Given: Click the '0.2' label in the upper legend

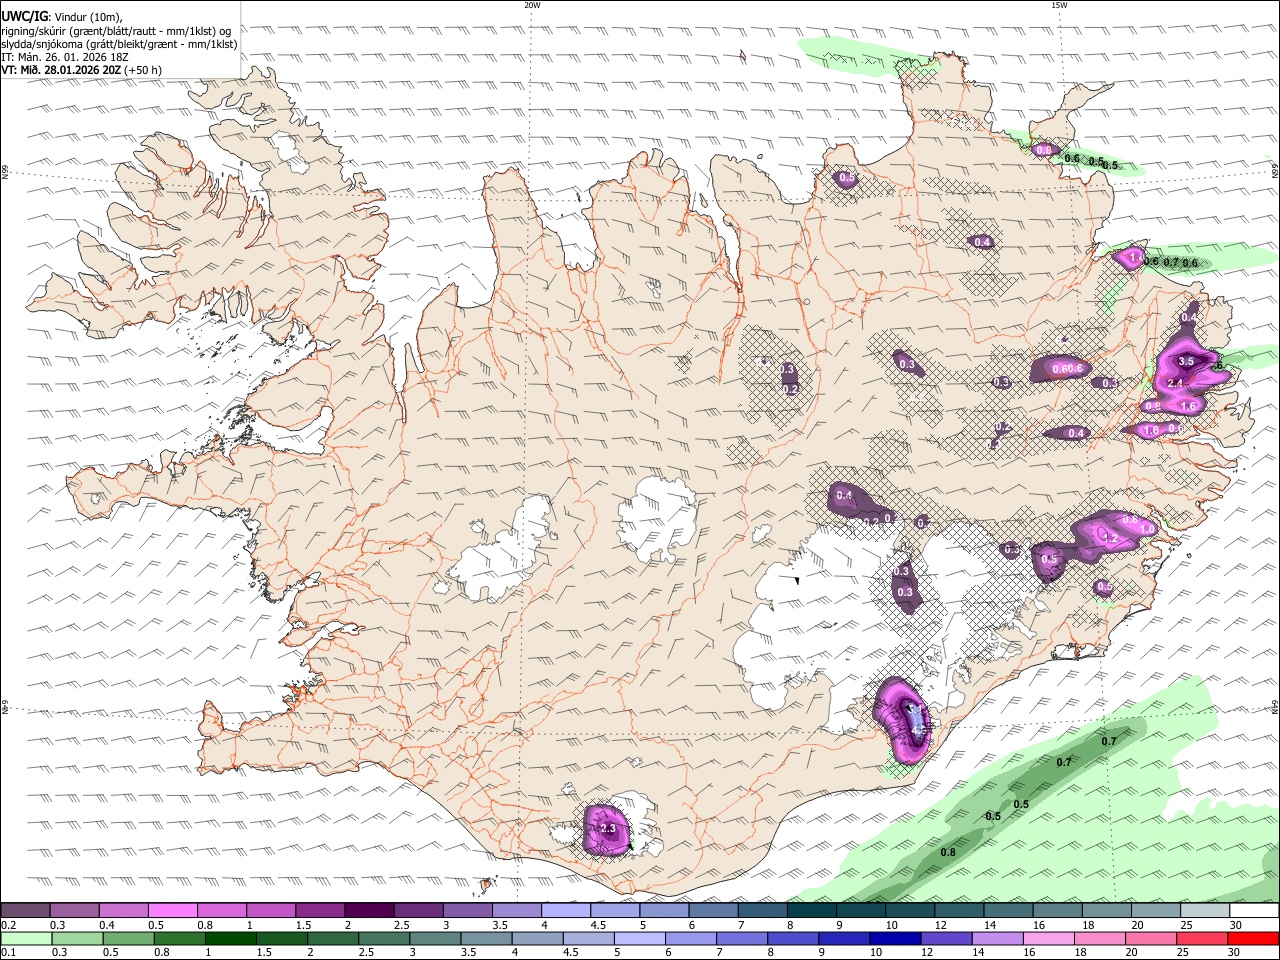Looking at the screenshot, I should tap(9, 925).
